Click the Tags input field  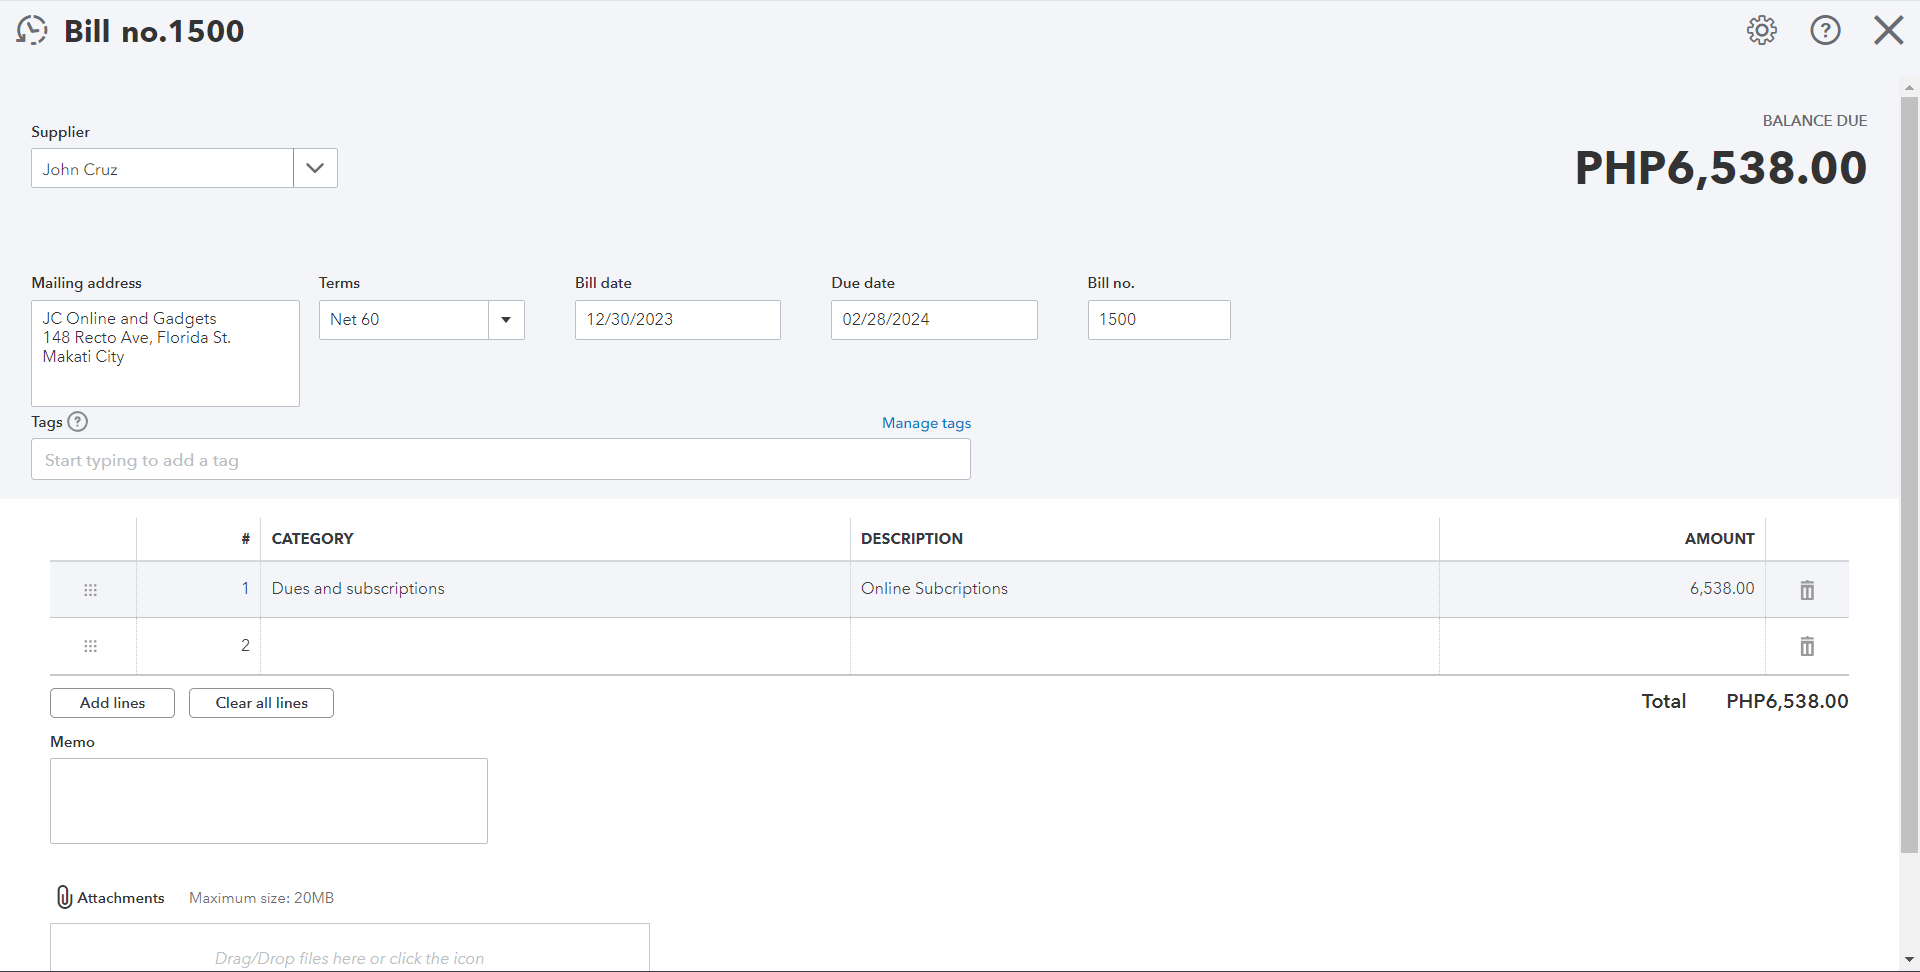500,459
